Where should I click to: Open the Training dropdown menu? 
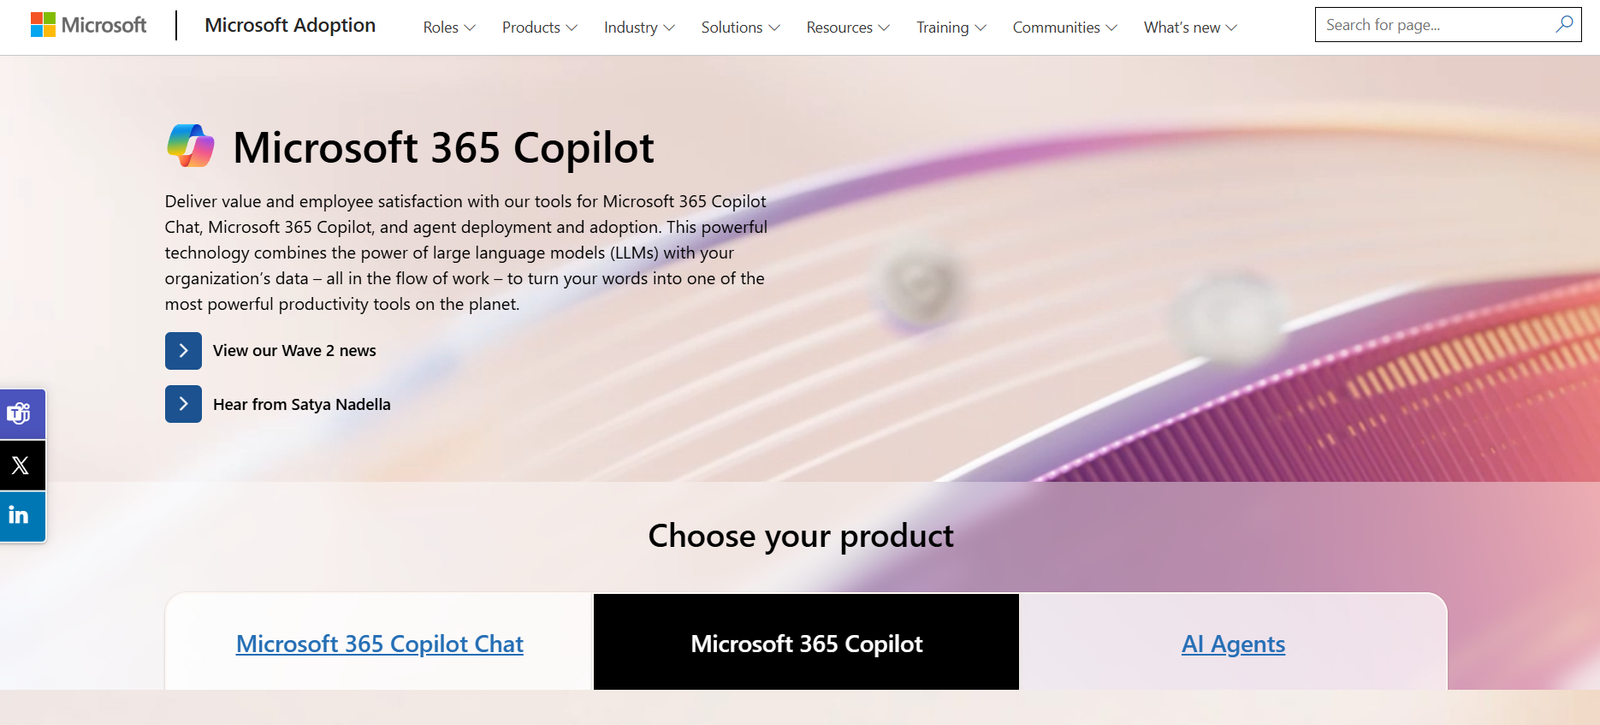point(951,28)
